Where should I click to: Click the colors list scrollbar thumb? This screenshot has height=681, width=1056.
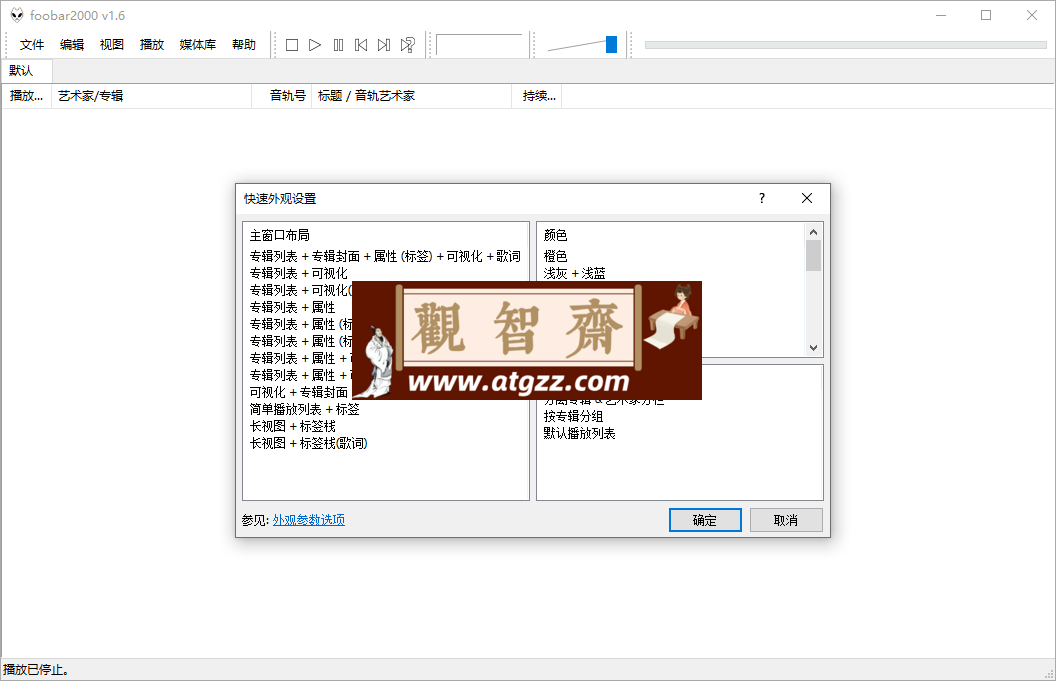pyautogui.click(x=814, y=255)
